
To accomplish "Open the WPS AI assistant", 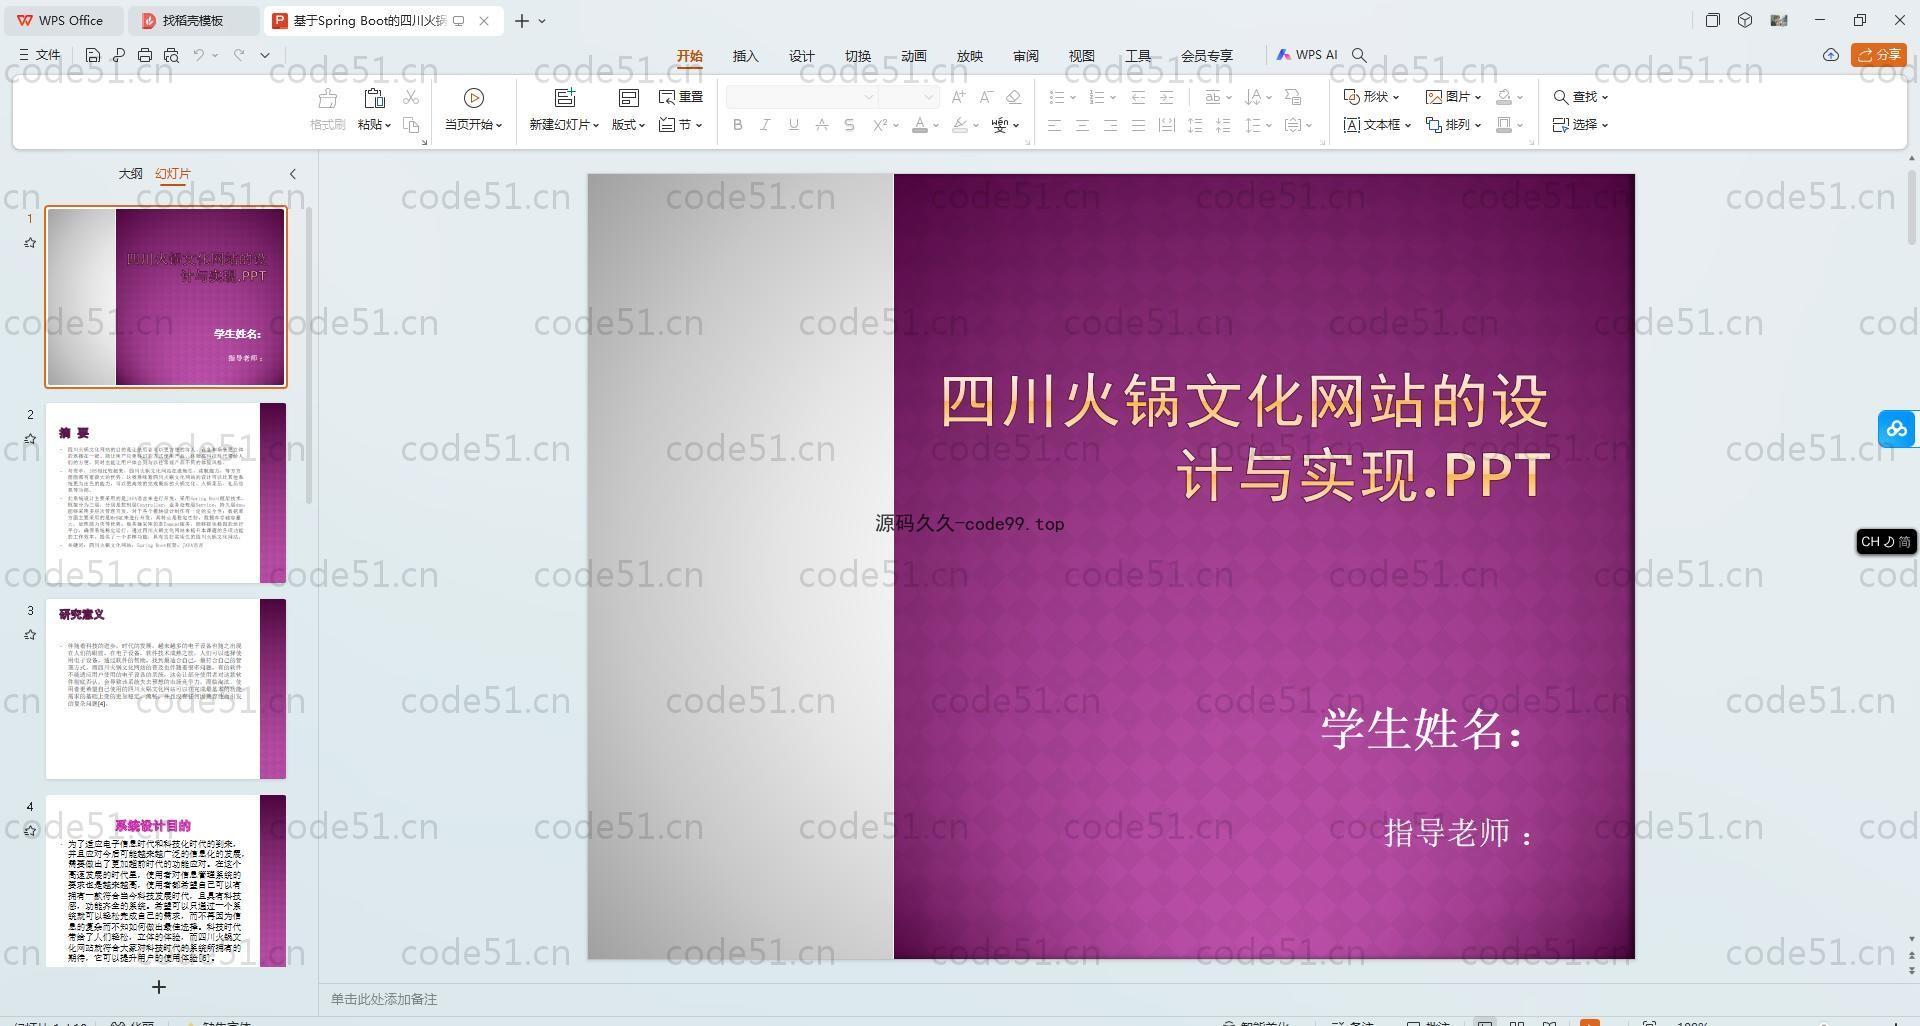I will pos(1307,55).
